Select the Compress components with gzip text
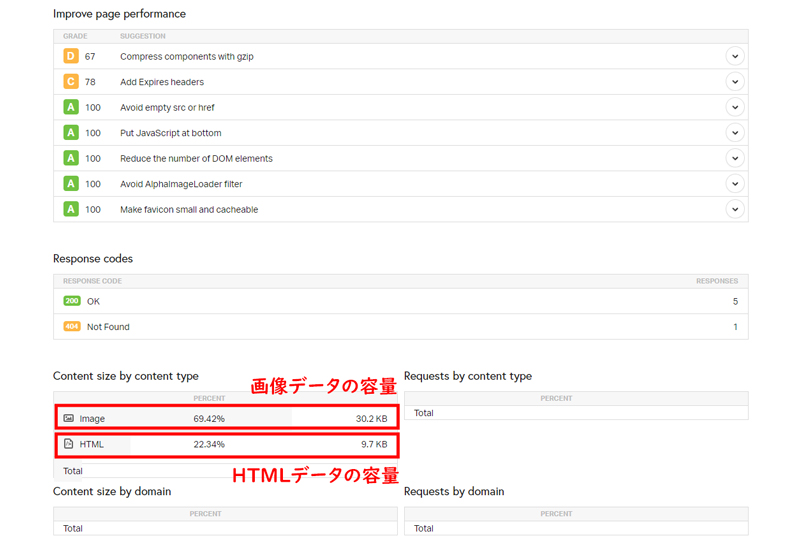Image resolution: width=800 pixels, height=551 pixels. click(x=187, y=57)
